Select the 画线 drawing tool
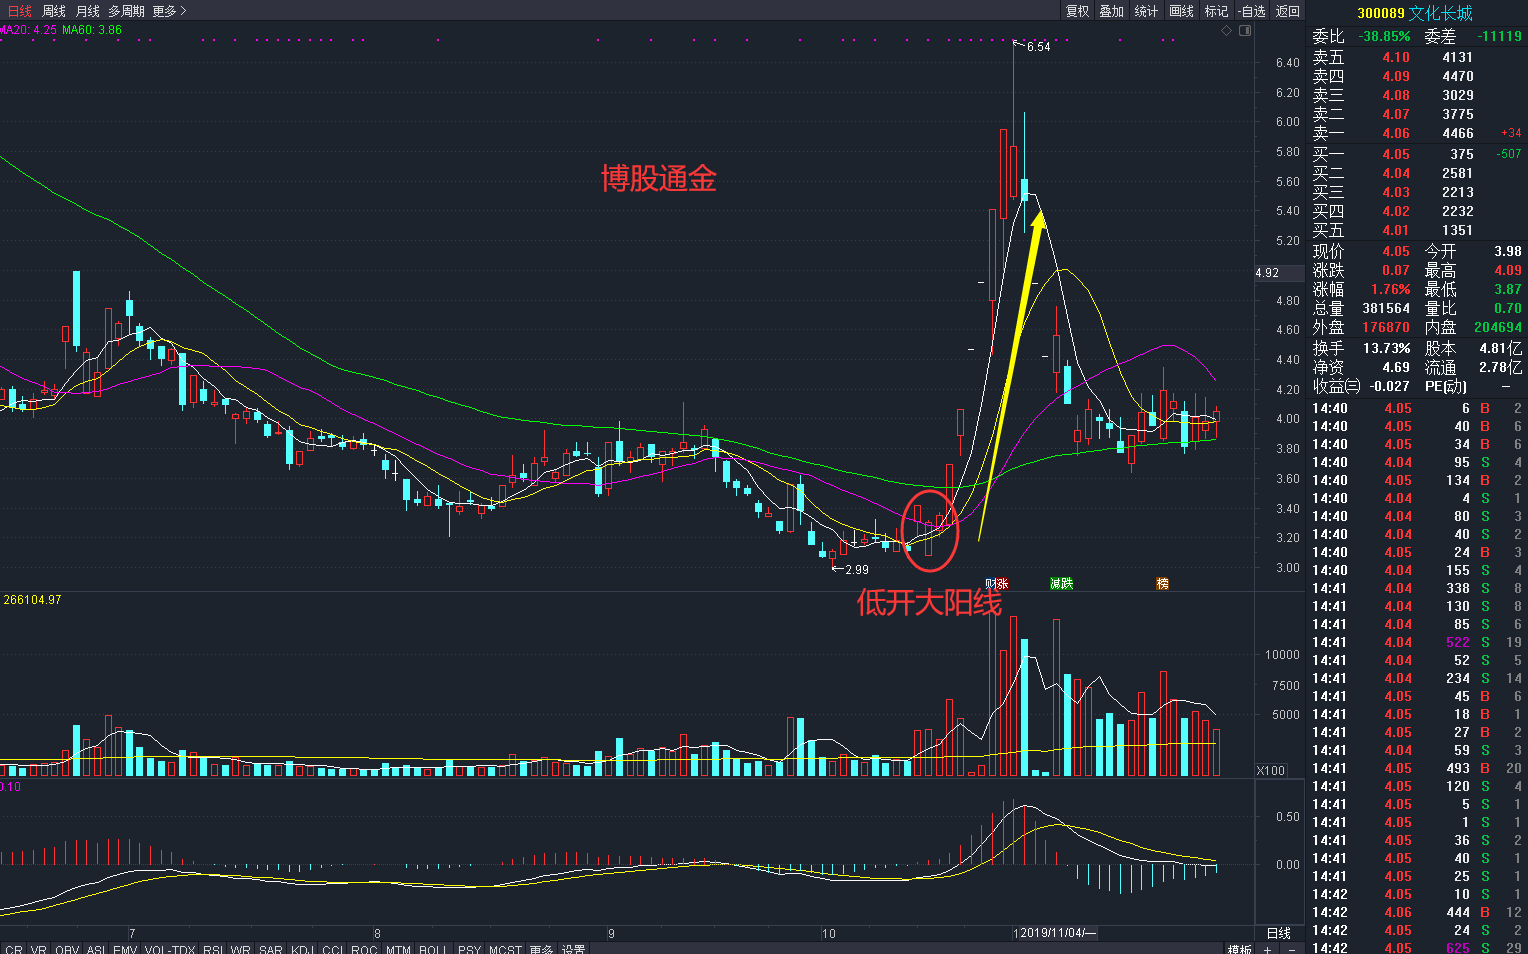This screenshot has width=1528, height=954. (x=1181, y=11)
